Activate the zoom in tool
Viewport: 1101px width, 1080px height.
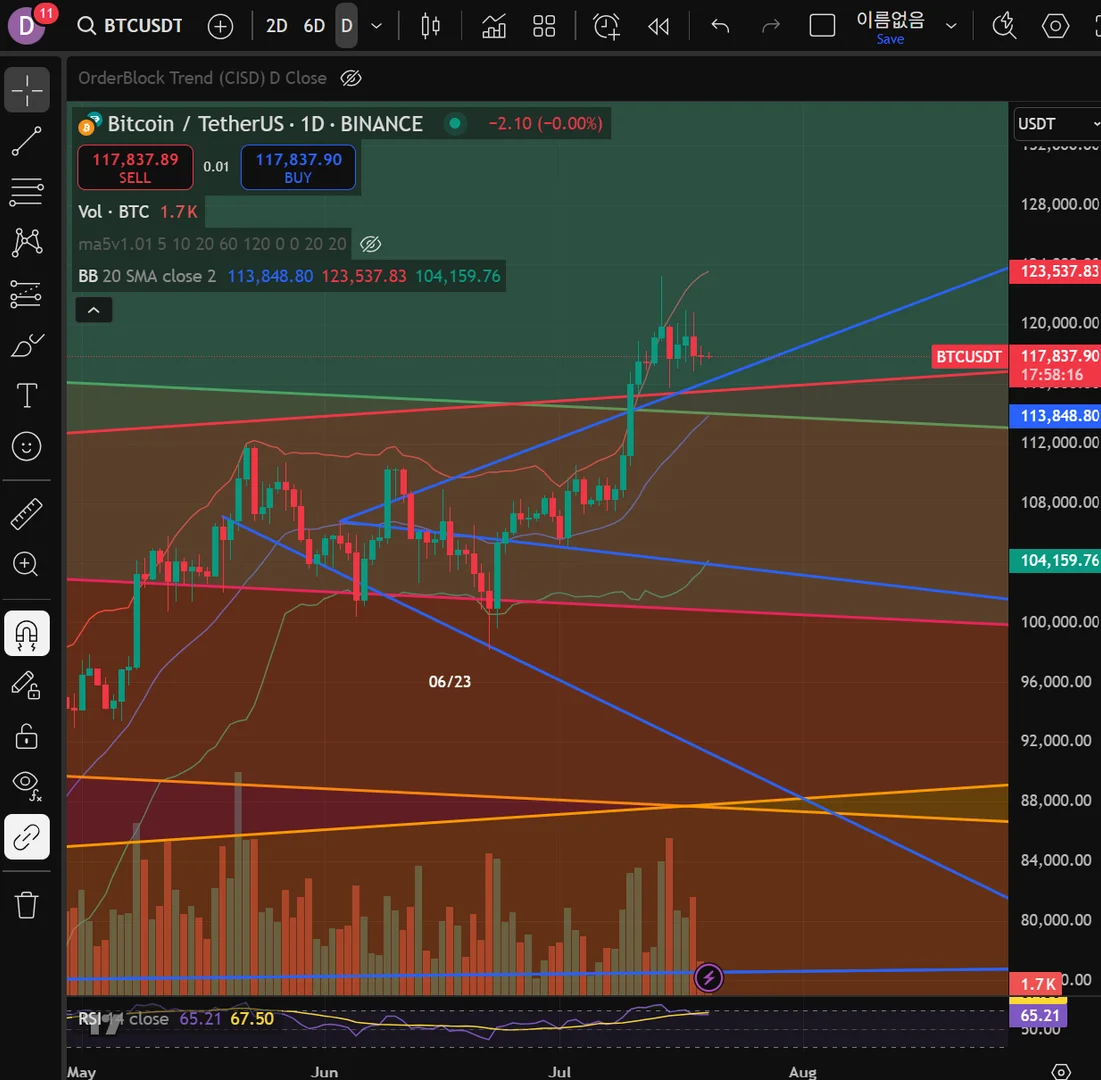point(27,564)
